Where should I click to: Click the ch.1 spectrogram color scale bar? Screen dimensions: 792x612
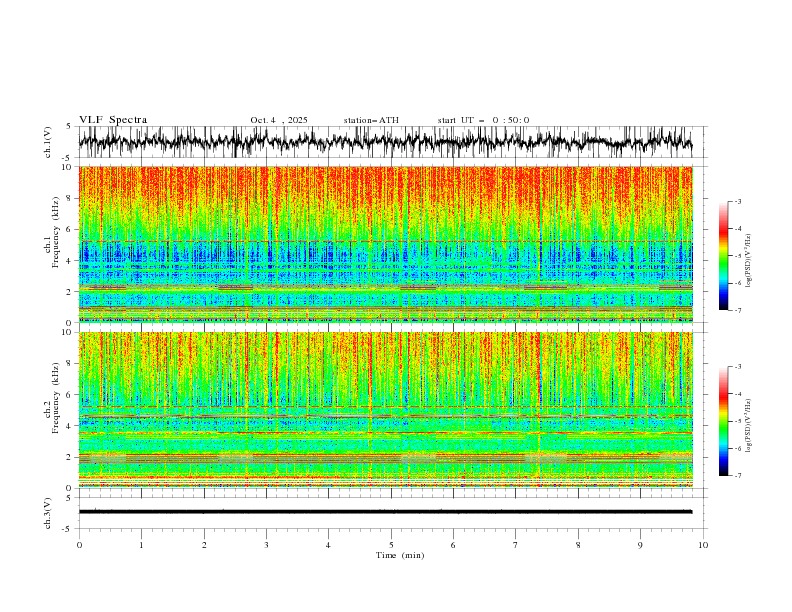(x=723, y=256)
